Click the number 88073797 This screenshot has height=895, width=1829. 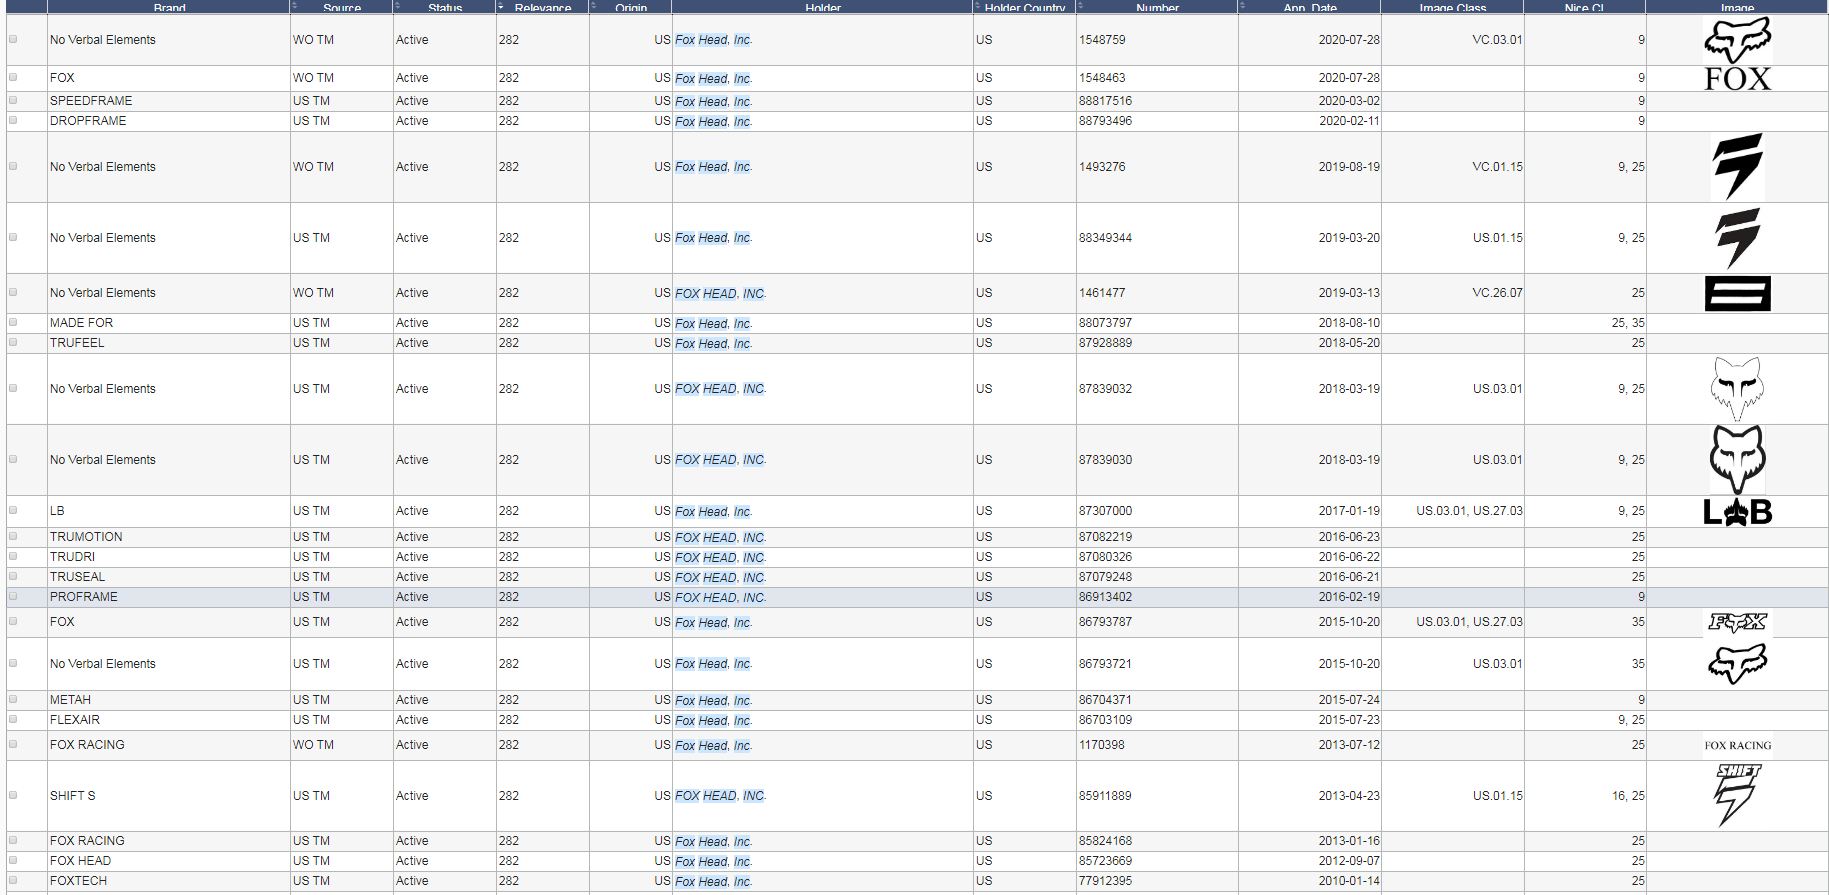point(1106,323)
